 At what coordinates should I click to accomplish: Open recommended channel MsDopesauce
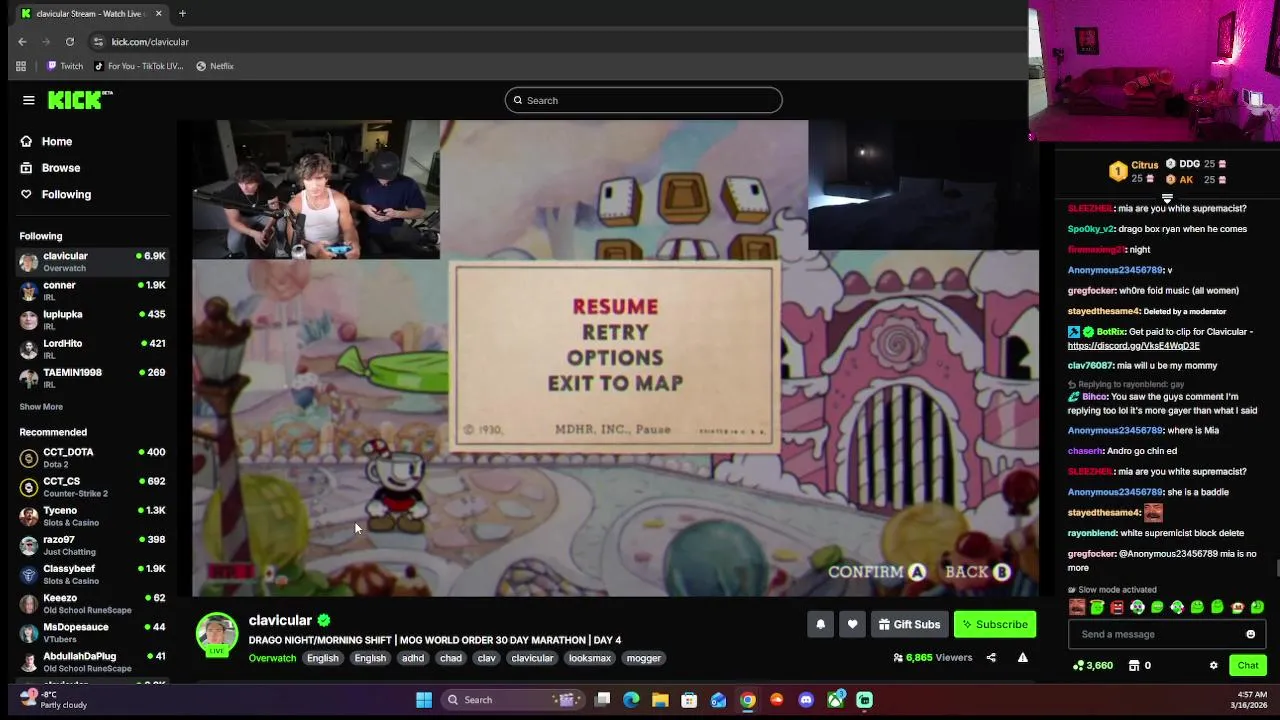pos(92,632)
